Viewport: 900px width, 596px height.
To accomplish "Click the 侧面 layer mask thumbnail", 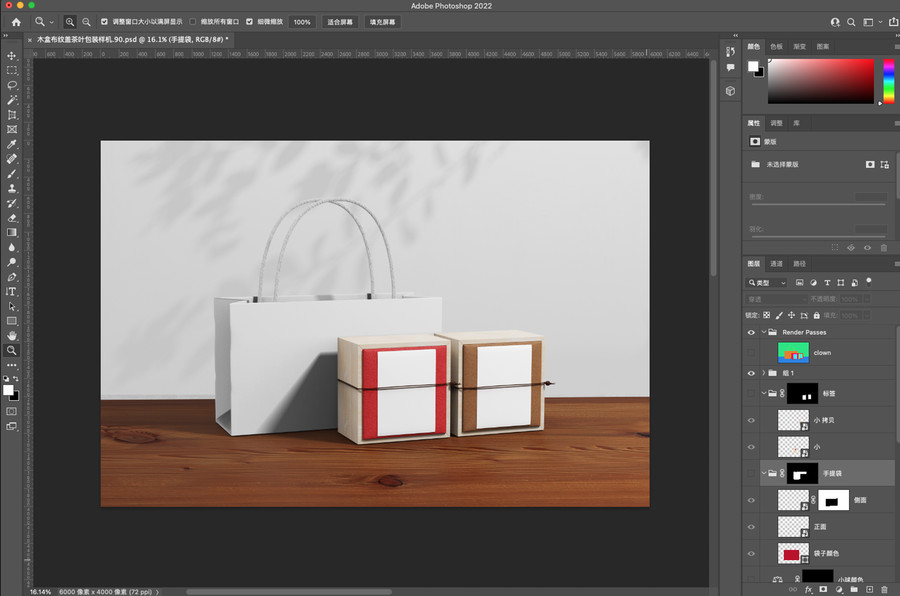I will pos(833,500).
